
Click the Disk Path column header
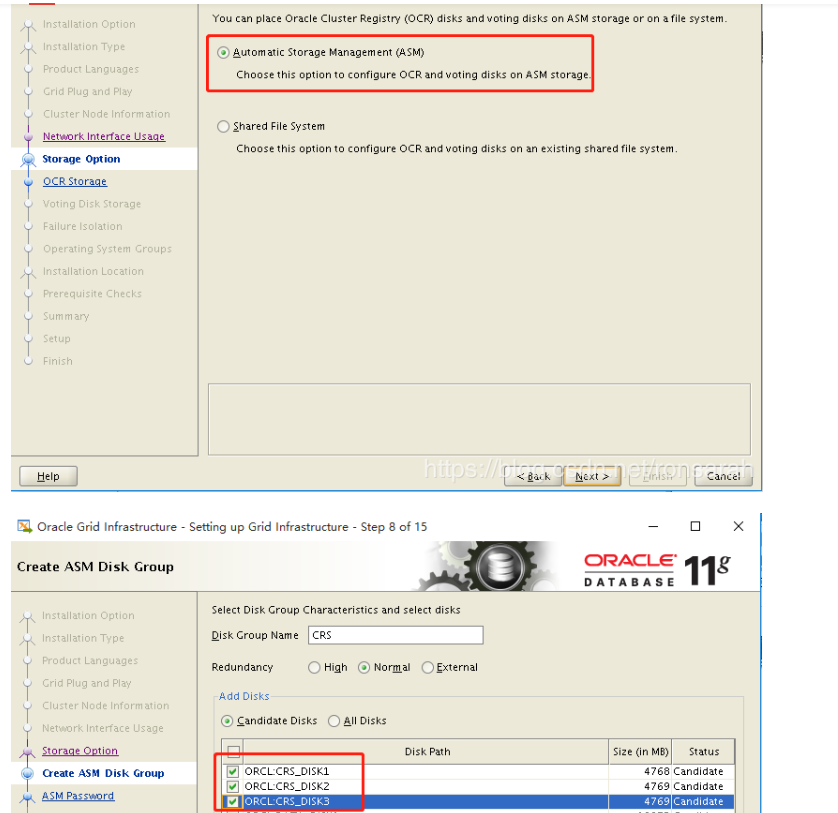(x=426, y=752)
